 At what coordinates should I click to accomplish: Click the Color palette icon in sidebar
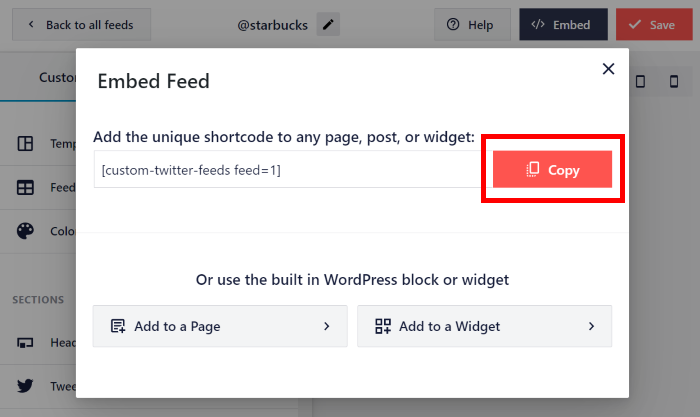click(27, 231)
